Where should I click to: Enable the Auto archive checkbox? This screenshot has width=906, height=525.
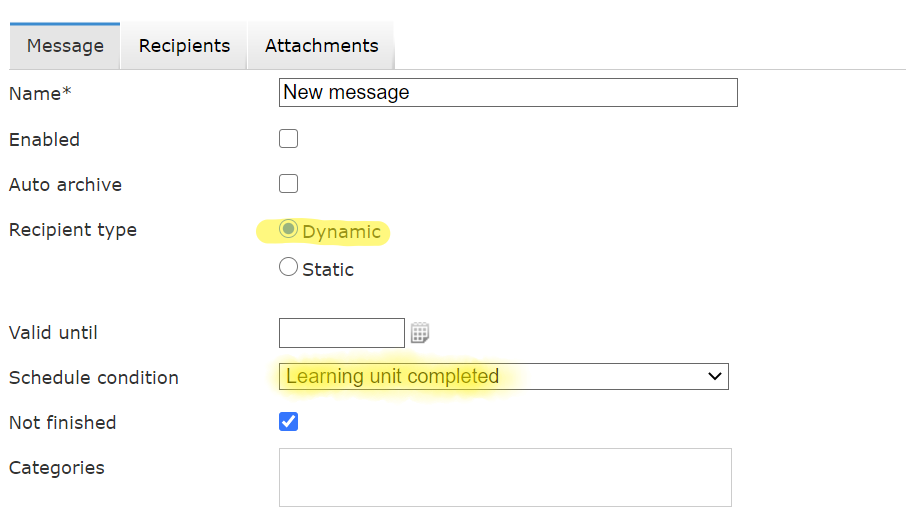288,184
